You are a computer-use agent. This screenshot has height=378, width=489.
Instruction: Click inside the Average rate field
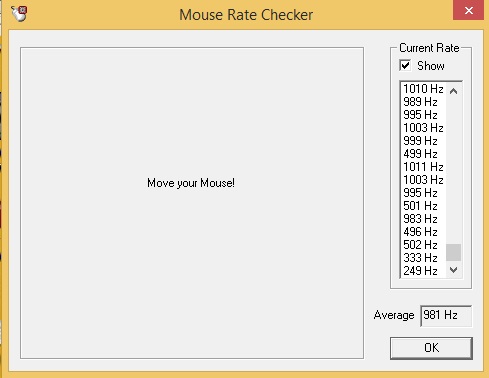(446, 315)
